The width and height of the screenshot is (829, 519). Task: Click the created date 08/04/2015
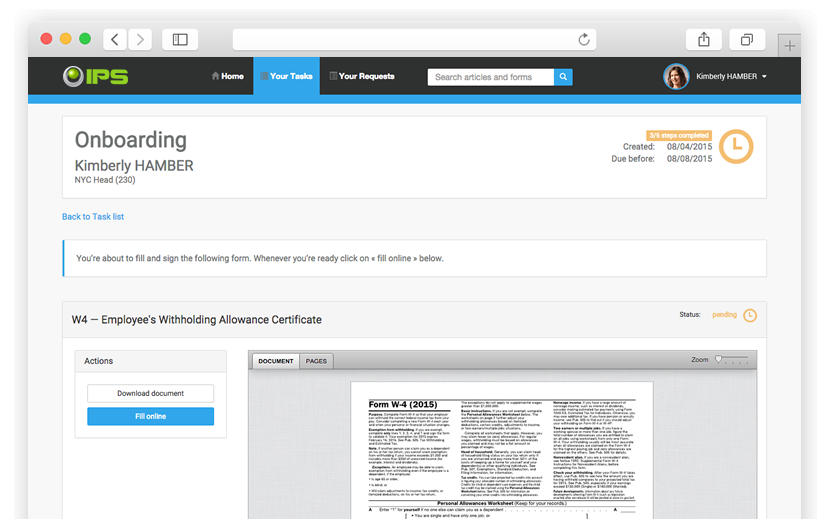[x=689, y=146]
